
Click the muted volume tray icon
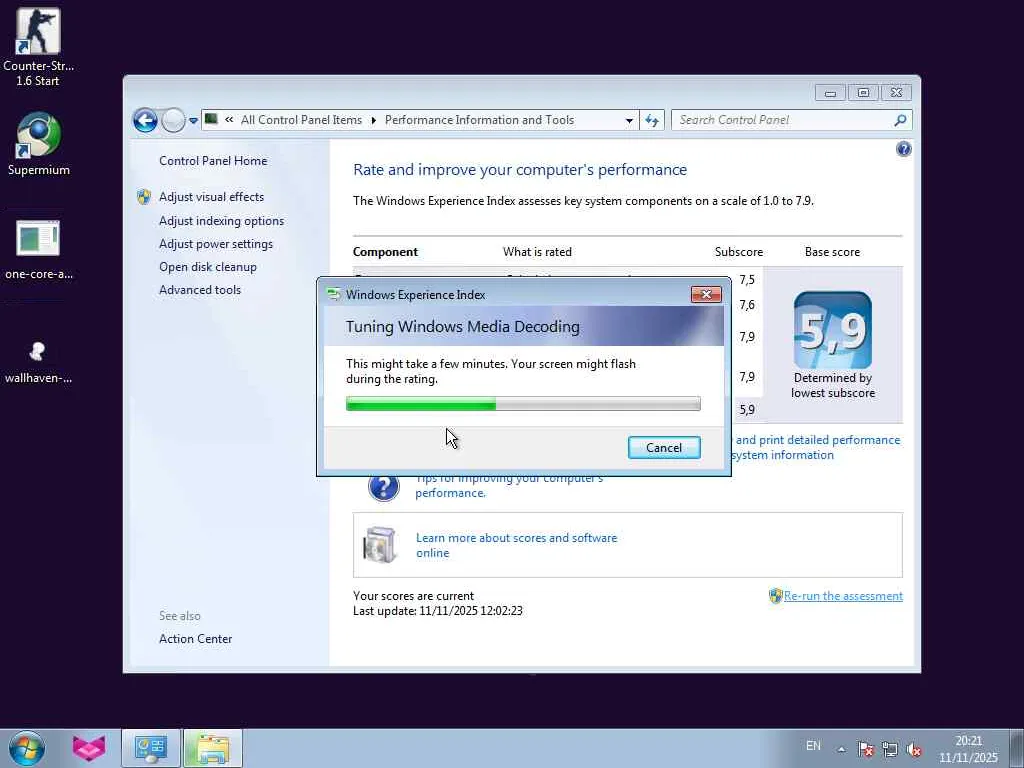point(914,749)
